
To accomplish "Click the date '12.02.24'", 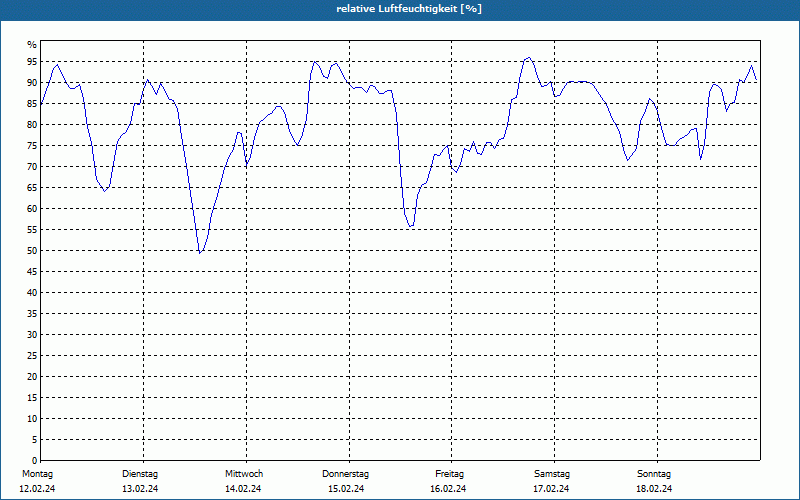I will click(x=37, y=489).
